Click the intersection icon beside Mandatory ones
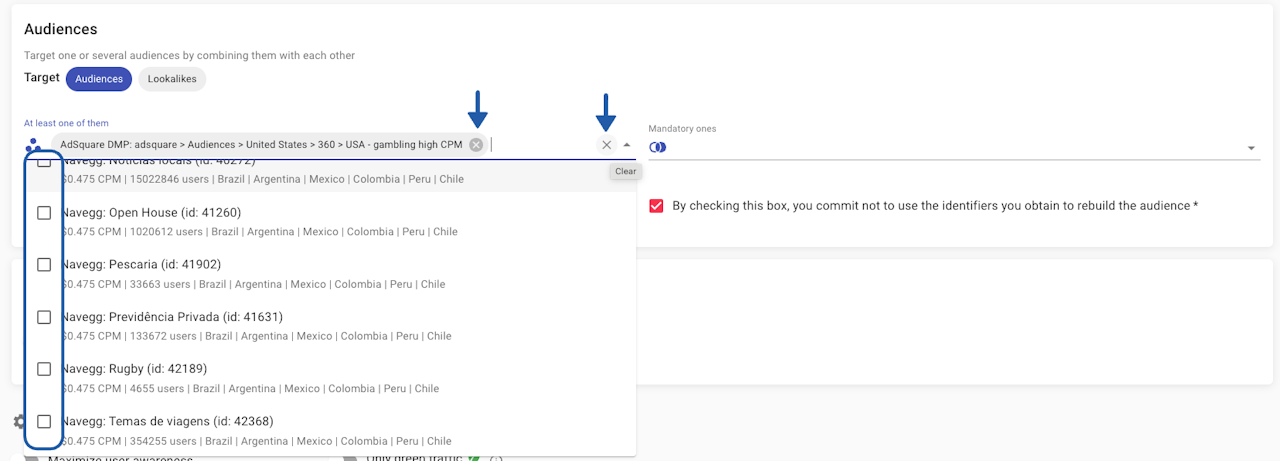 pyautogui.click(x=657, y=148)
